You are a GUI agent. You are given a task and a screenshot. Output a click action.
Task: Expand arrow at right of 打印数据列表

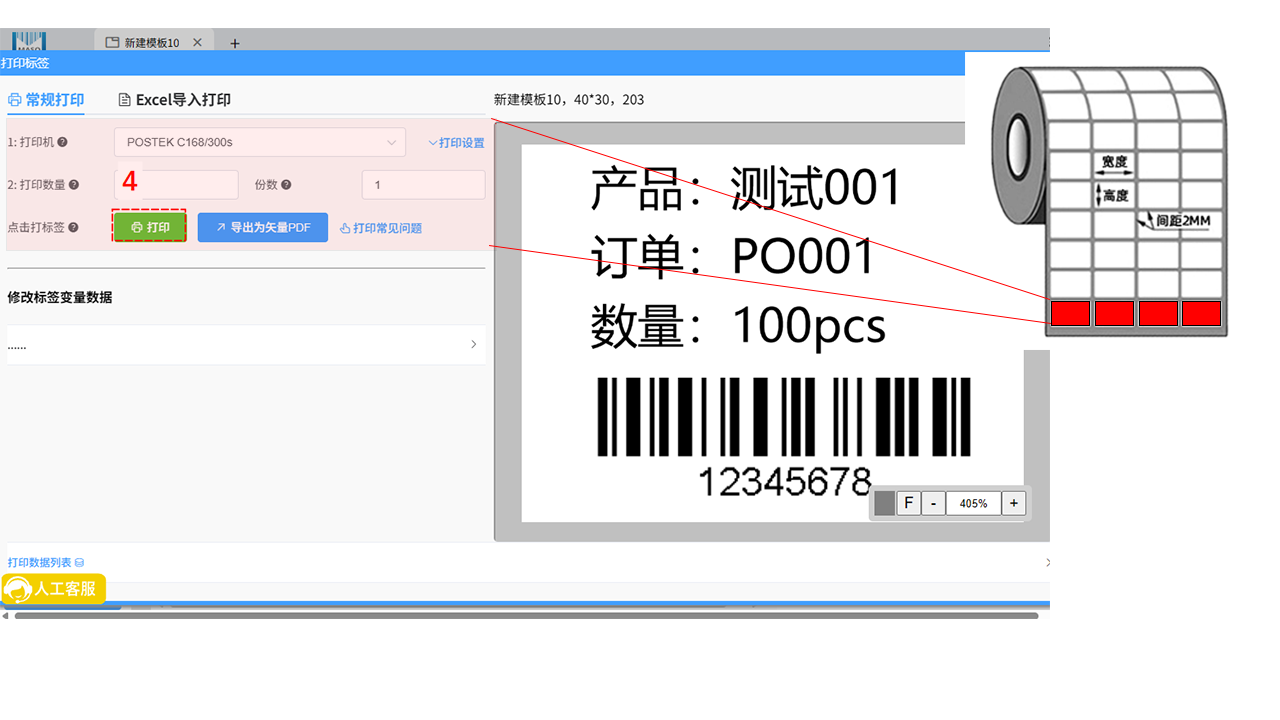coord(1046,563)
